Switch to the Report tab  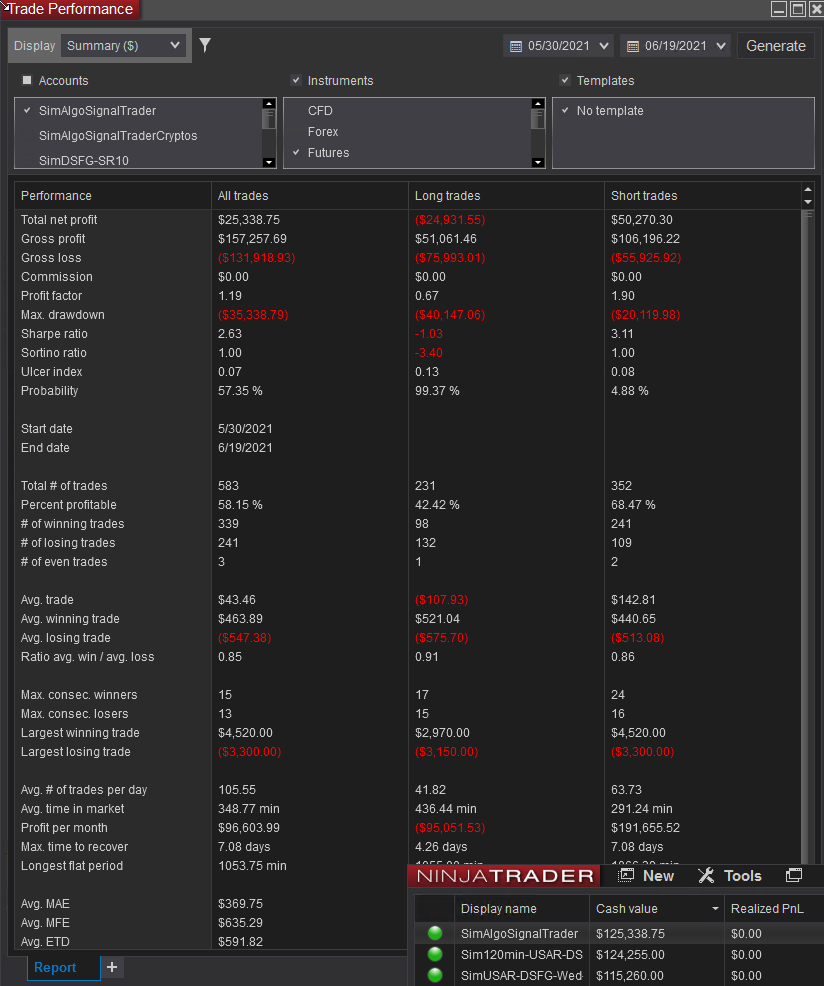click(55, 967)
